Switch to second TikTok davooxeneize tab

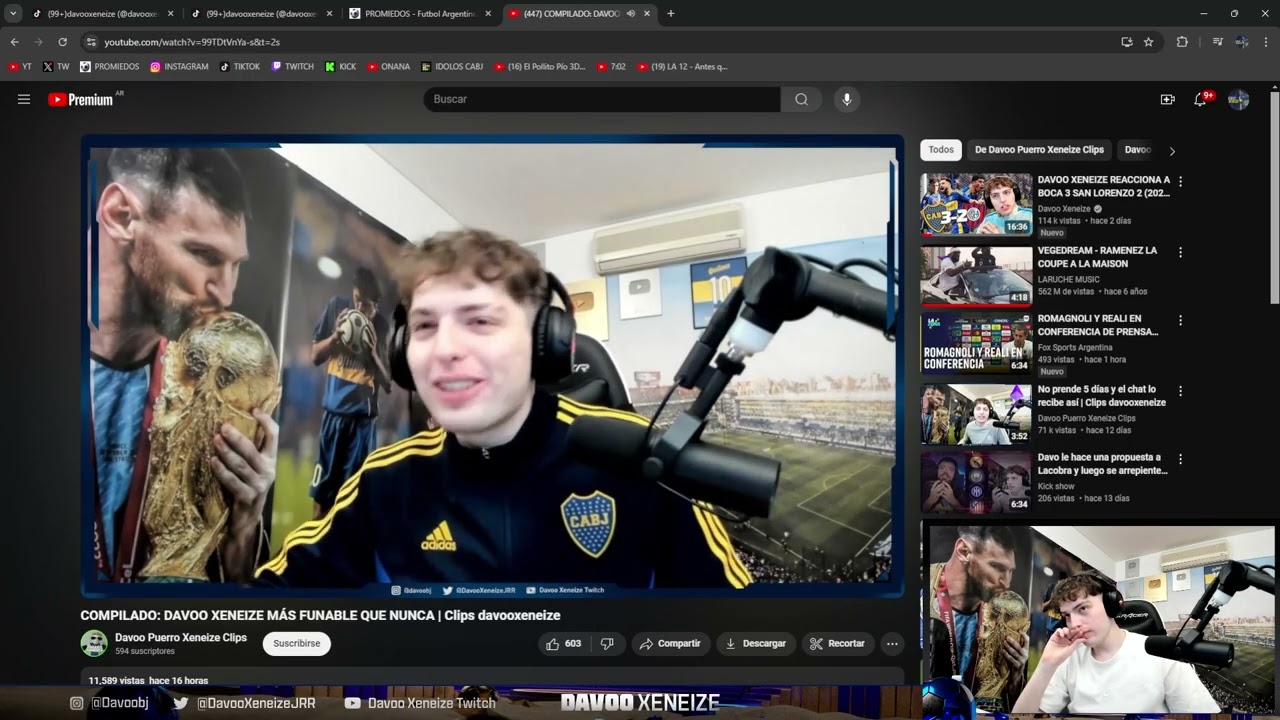(260, 14)
